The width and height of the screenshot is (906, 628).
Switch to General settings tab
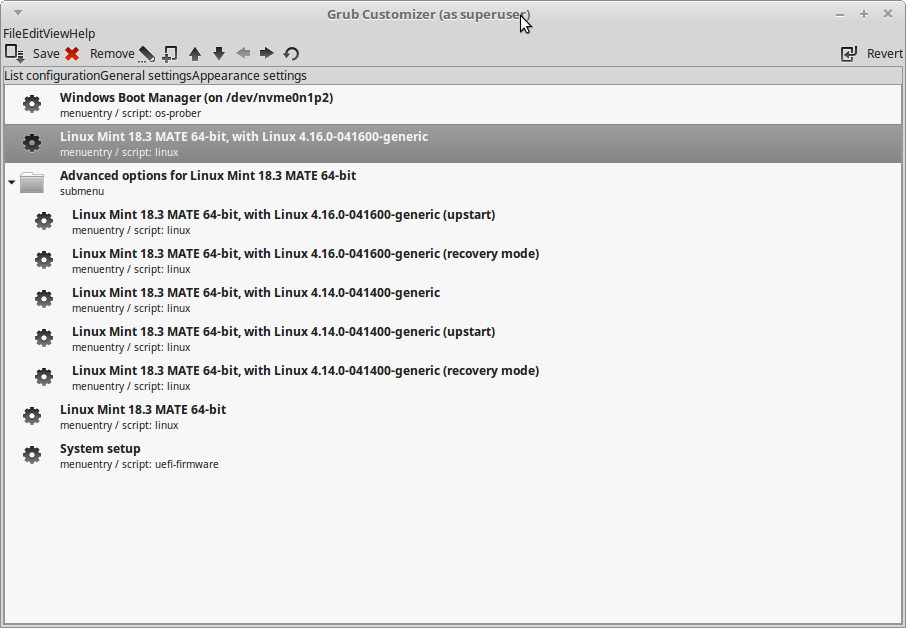click(145, 76)
